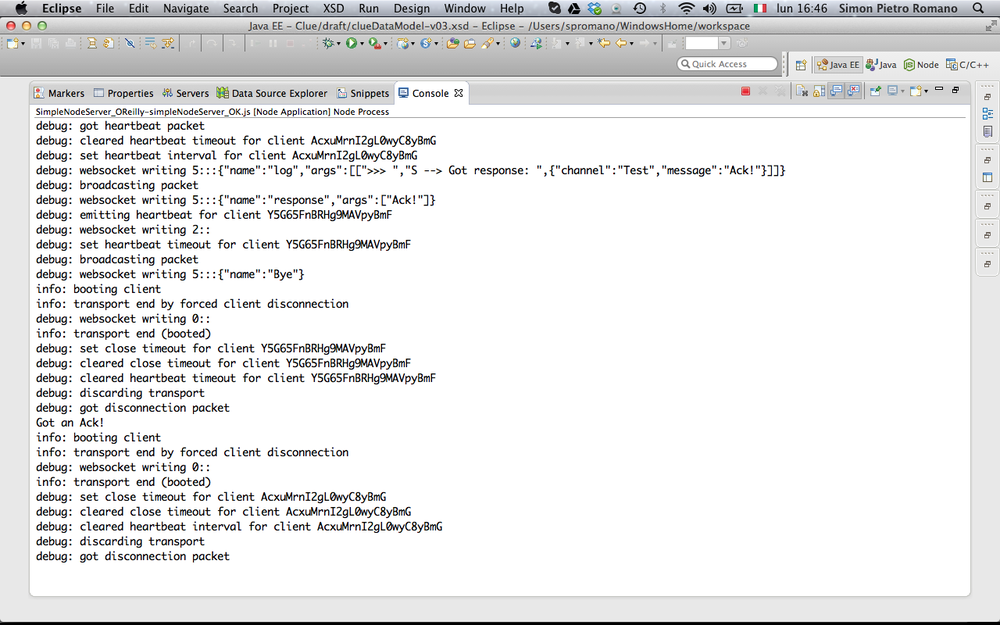Open the outline view from right trim
The height and width of the screenshot is (625, 1000).
(x=988, y=113)
